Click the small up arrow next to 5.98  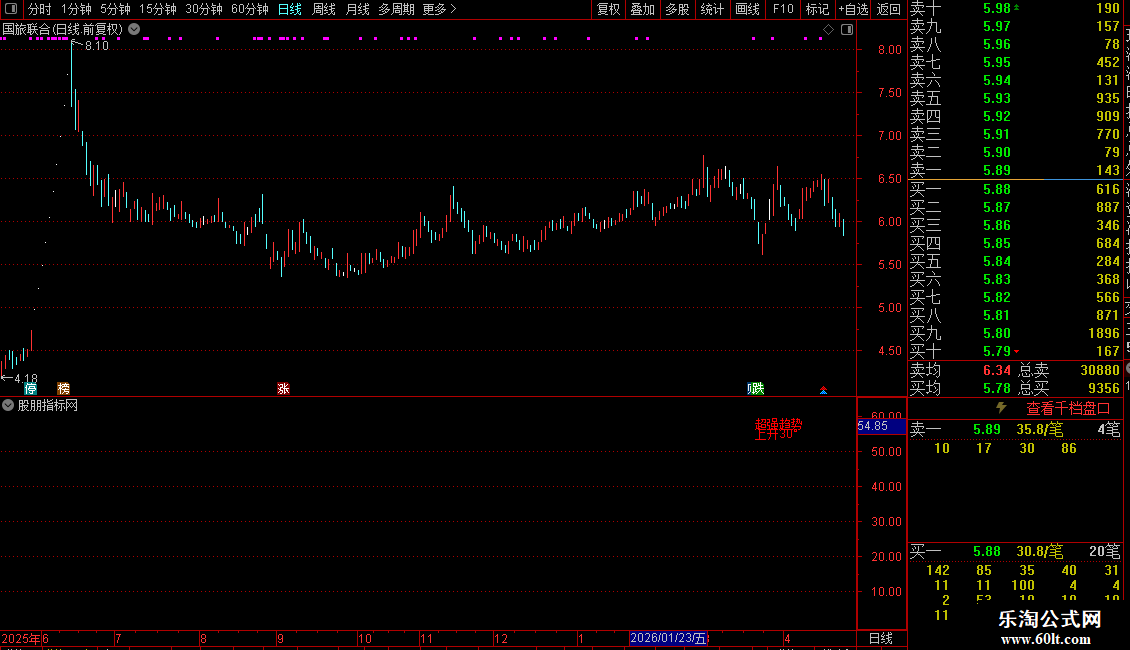point(1016,7)
